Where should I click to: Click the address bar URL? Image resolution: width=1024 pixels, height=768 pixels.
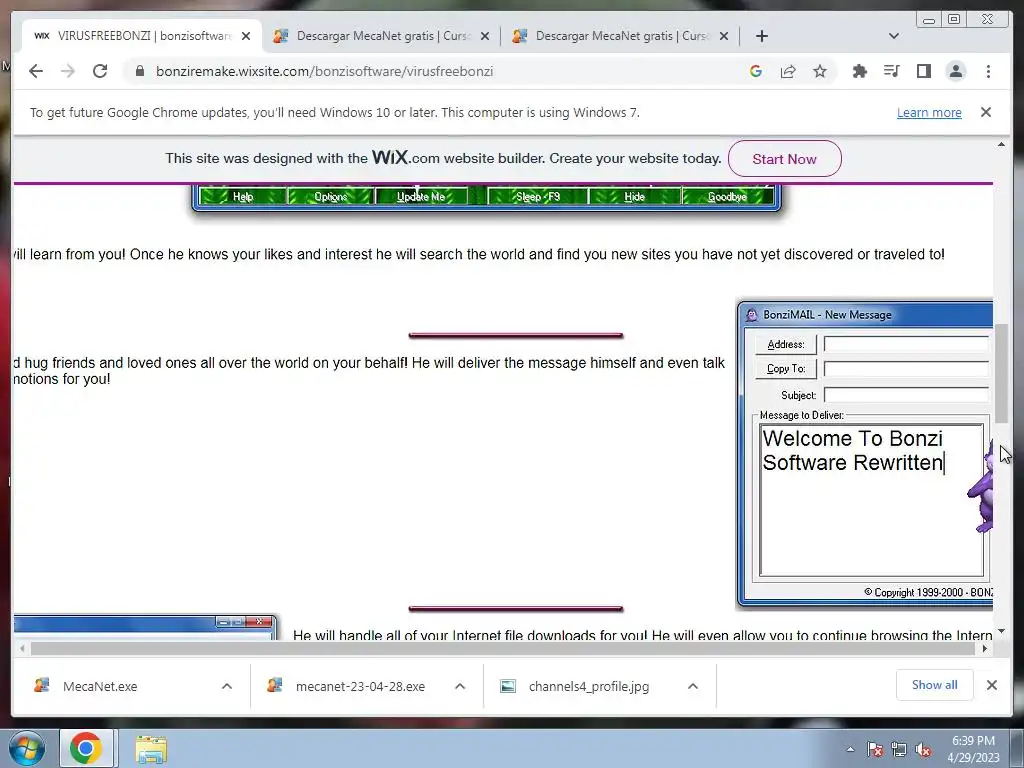click(x=324, y=71)
